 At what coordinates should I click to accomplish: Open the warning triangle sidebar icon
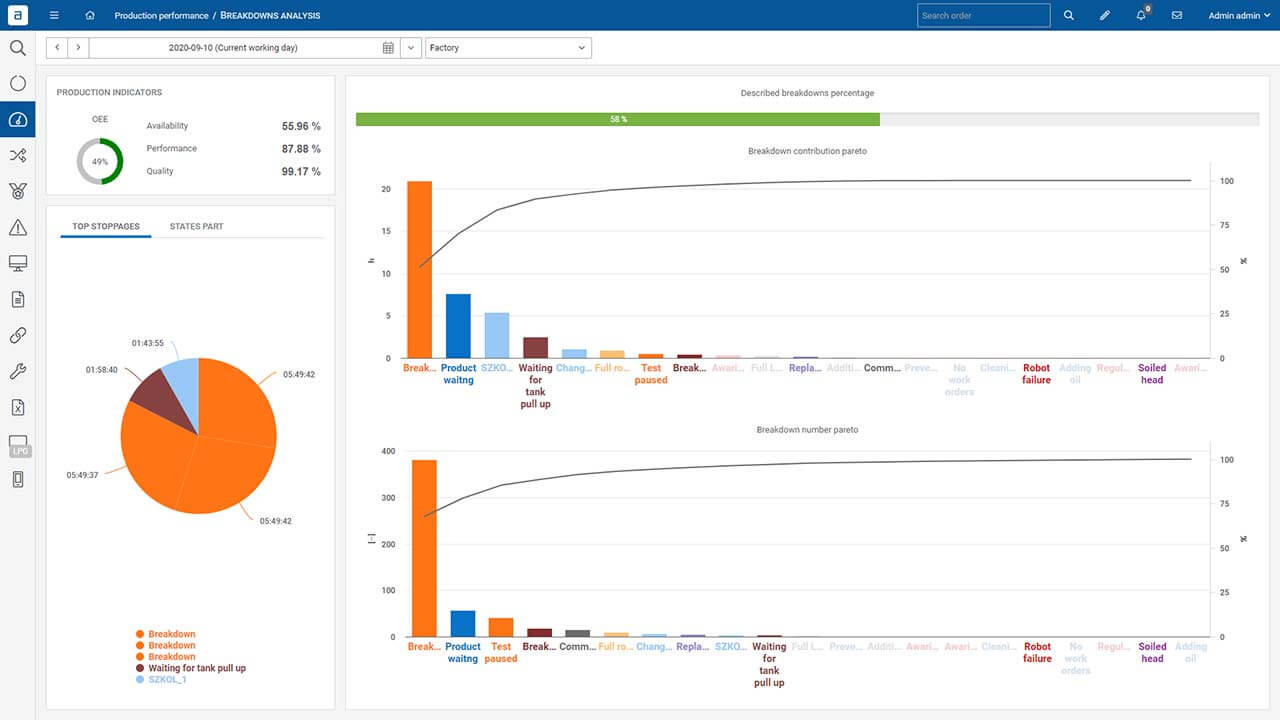[17, 228]
